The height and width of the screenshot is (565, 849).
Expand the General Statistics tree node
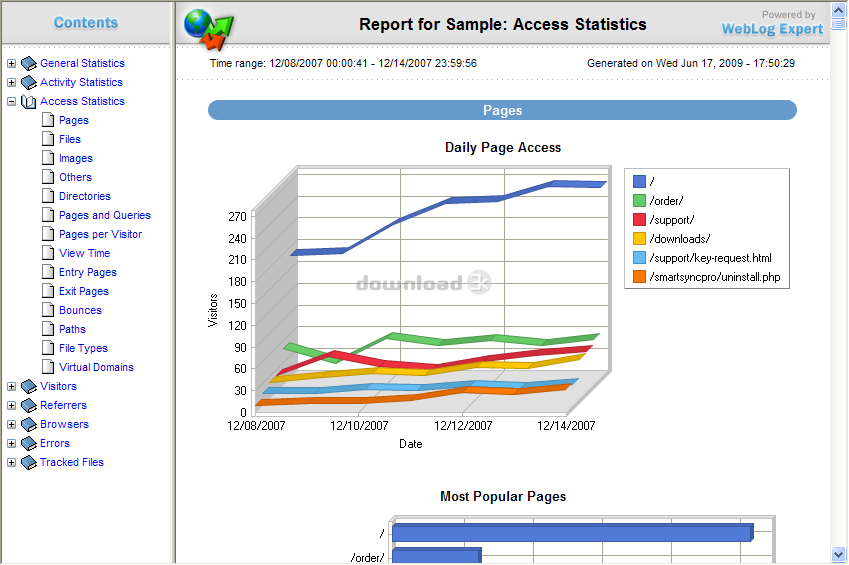(x=11, y=64)
